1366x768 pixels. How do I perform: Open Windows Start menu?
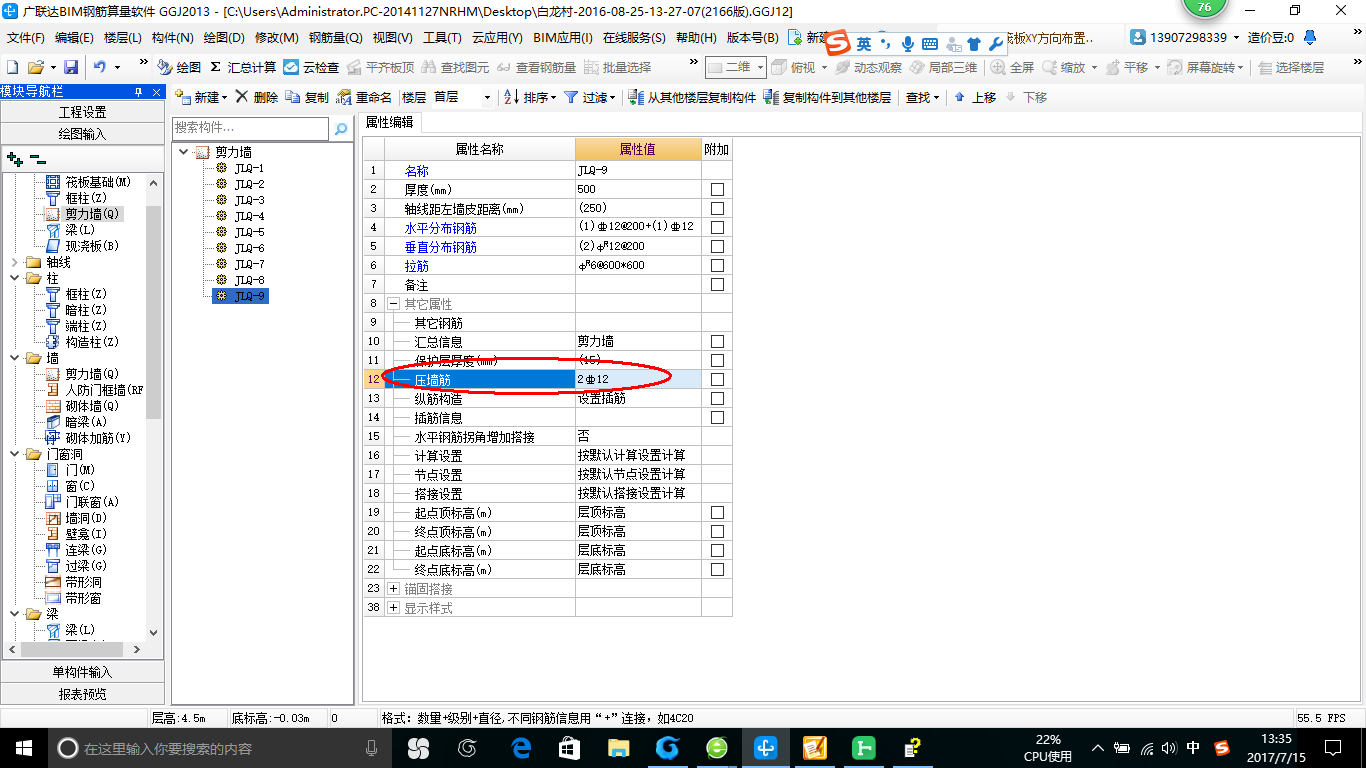coord(23,747)
